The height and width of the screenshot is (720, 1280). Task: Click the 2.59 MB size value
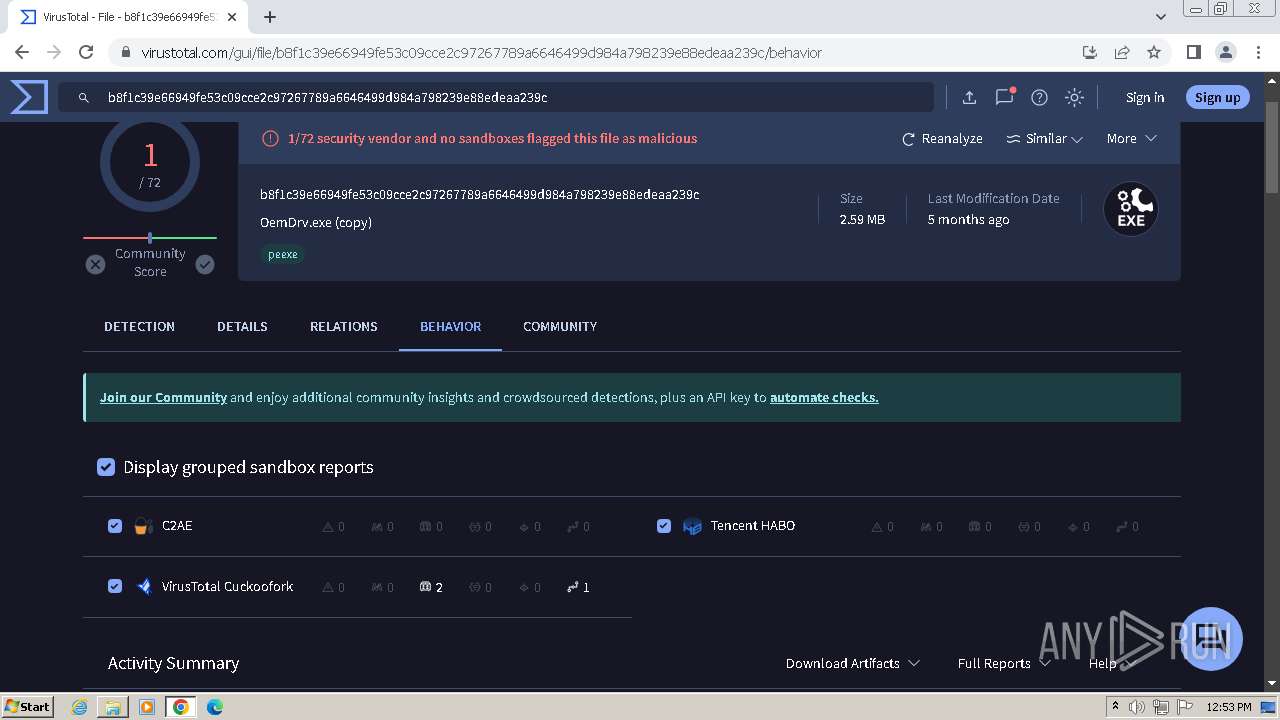point(862,219)
